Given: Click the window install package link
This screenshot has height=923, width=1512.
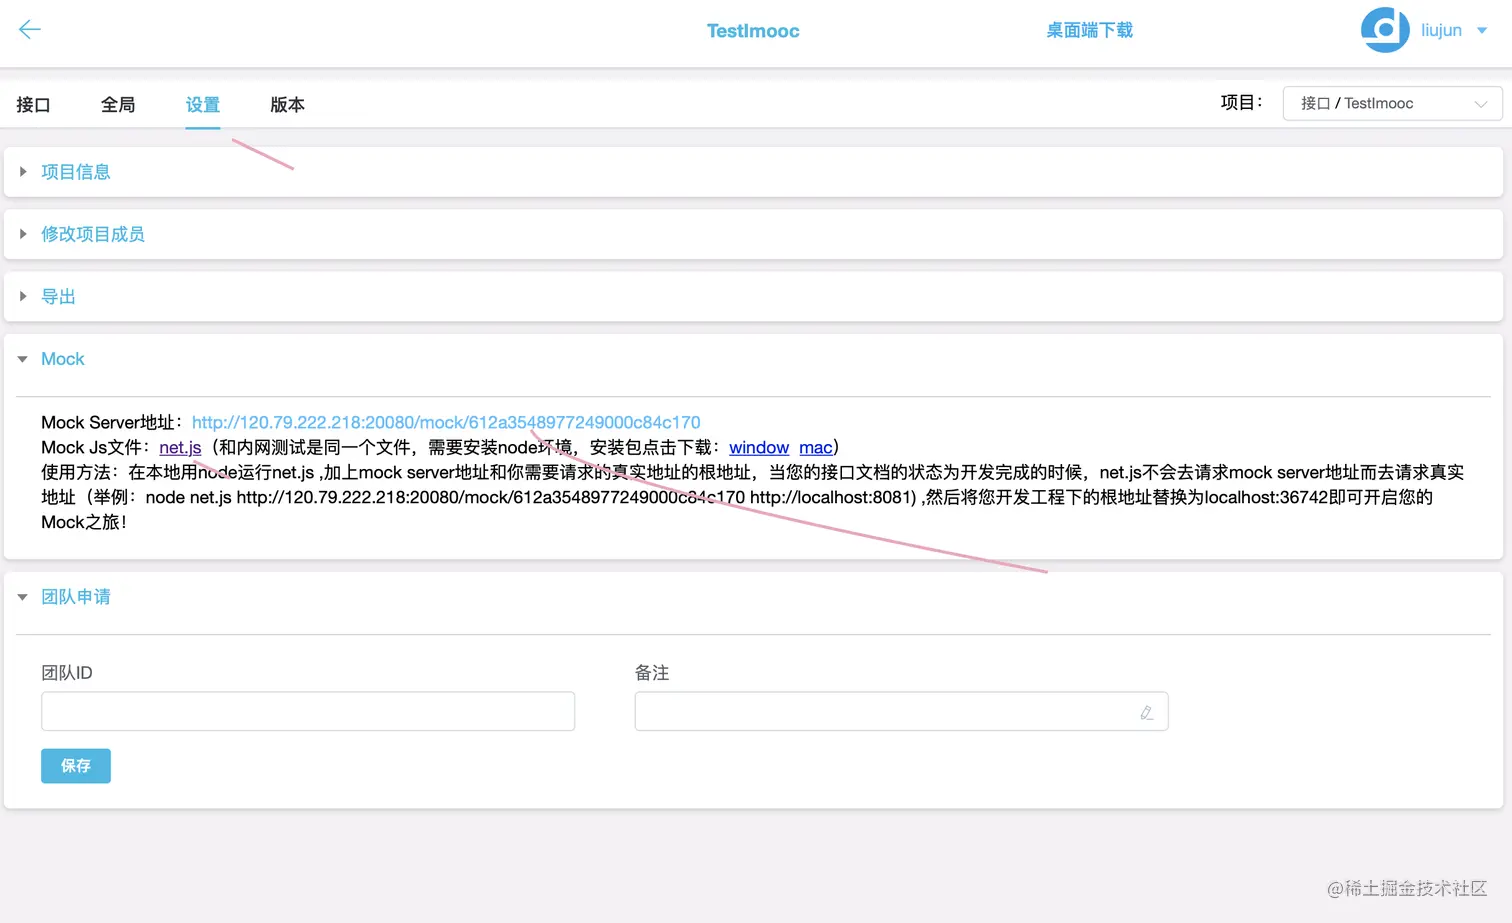Looking at the screenshot, I should point(759,447).
